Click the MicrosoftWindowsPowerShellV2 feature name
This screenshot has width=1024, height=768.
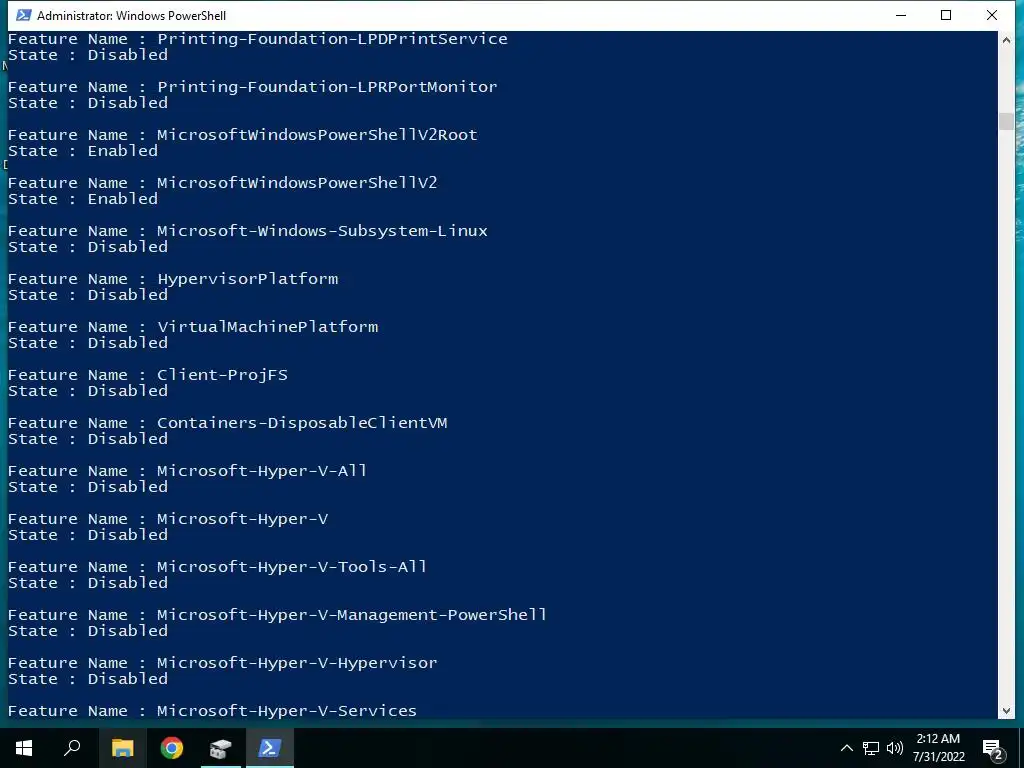click(x=297, y=183)
